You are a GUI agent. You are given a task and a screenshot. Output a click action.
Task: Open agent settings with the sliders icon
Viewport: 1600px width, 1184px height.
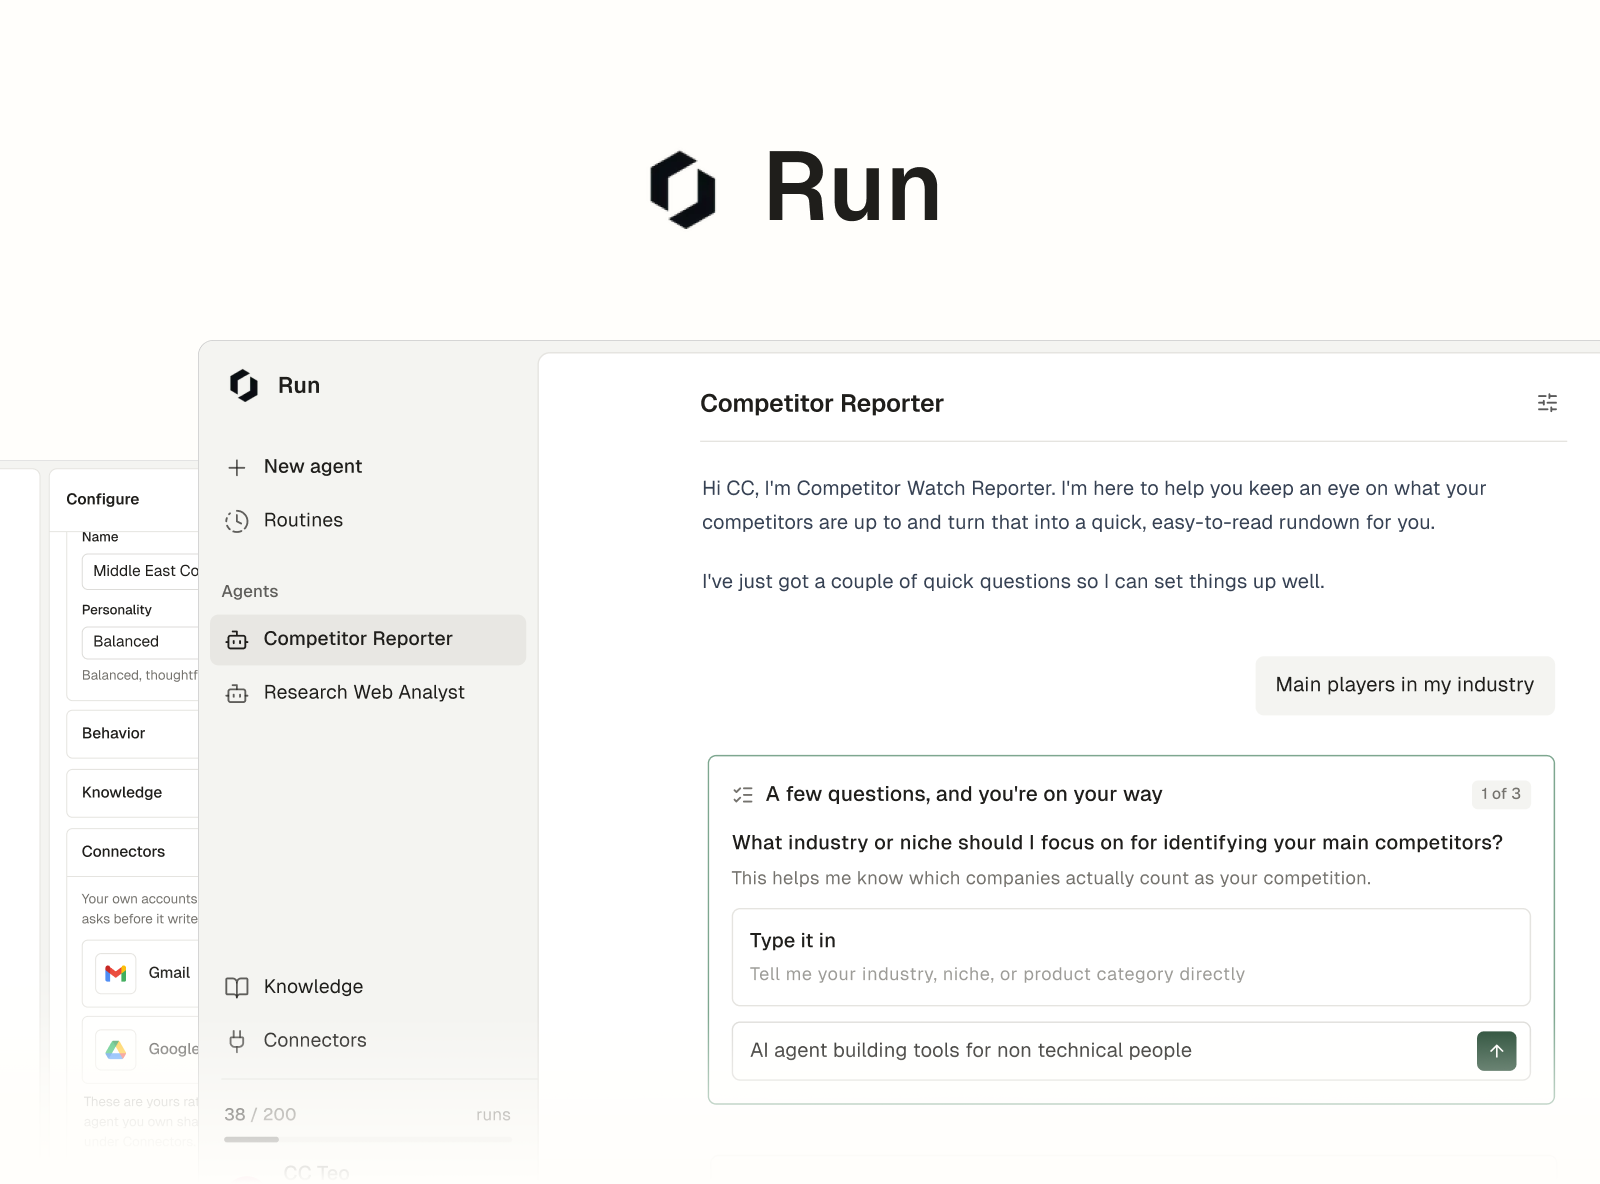tap(1547, 403)
